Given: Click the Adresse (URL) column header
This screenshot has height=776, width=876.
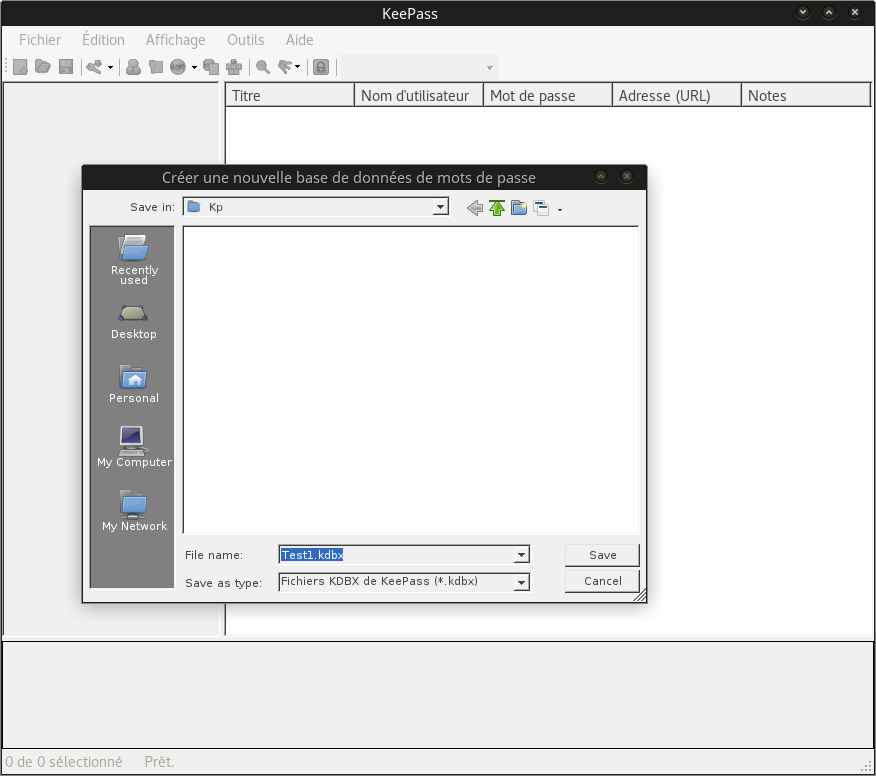Looking at the screenshot, I should pos(677,96).
